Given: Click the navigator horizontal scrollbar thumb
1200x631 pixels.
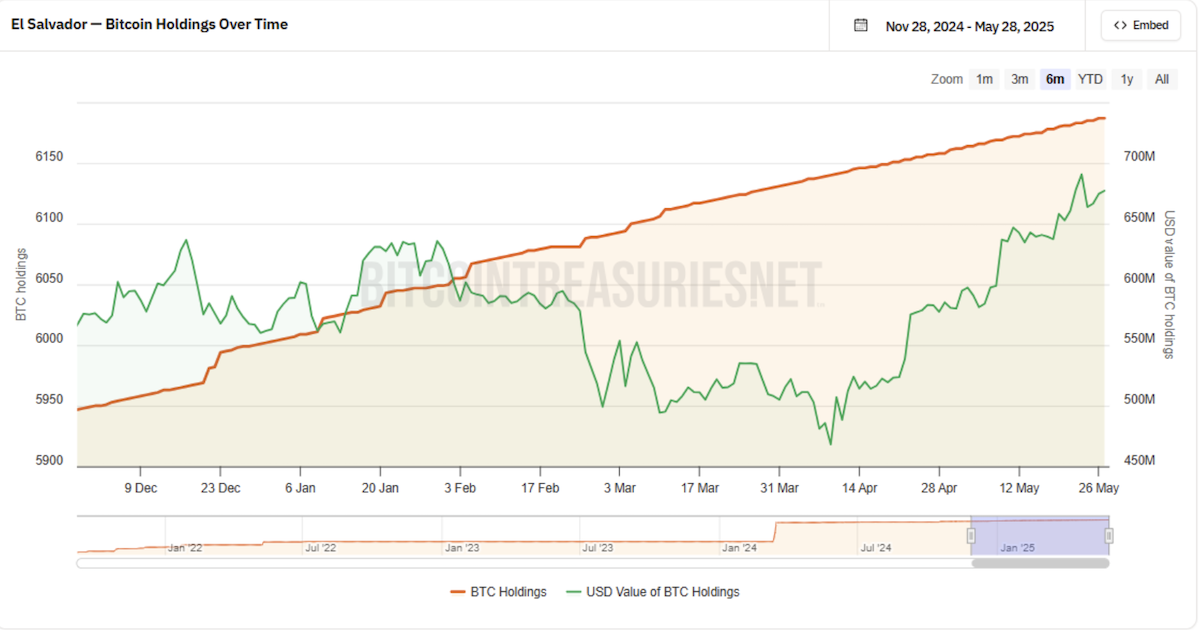Looking at the screenshot, I should click(1040, 563).
